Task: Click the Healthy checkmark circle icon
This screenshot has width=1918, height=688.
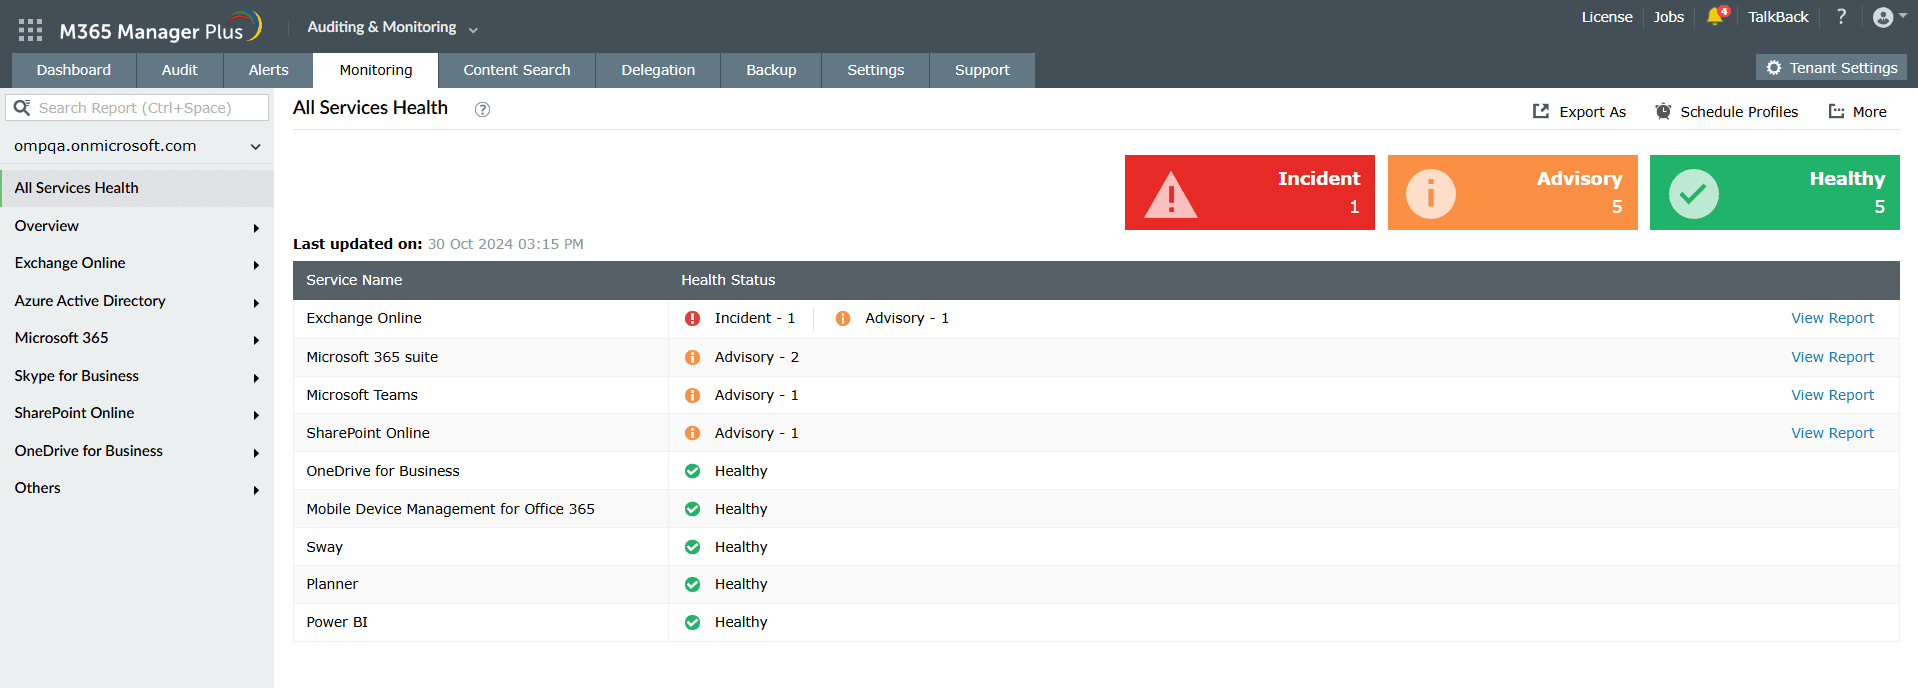Action: point(1693,193)
